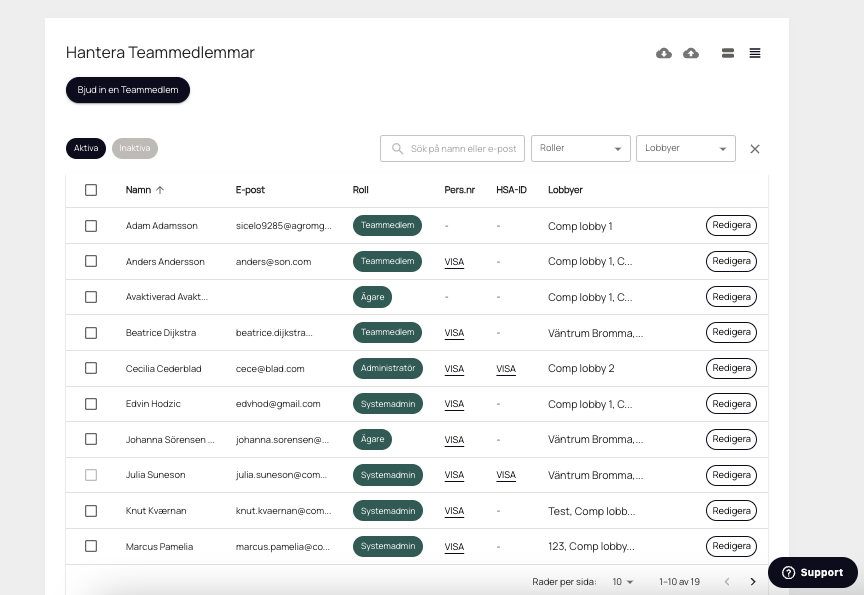The width and height of the screenshot is (864, 595).
Task: Open the Support help widget
Action: tap(813, 572)
